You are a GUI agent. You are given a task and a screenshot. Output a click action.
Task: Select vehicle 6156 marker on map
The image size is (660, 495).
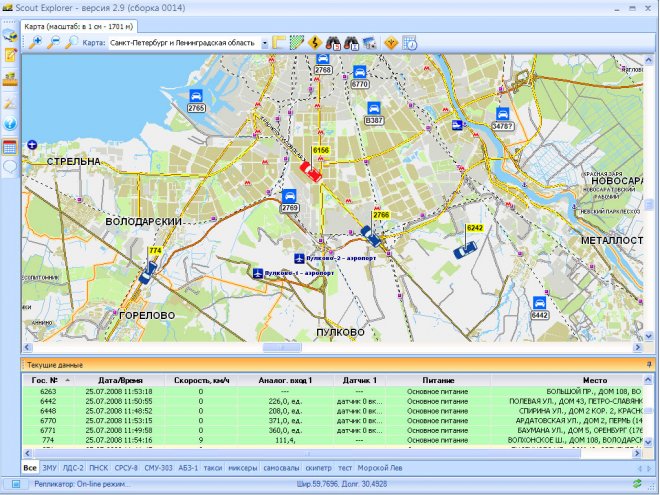click(x=312, y=171)
